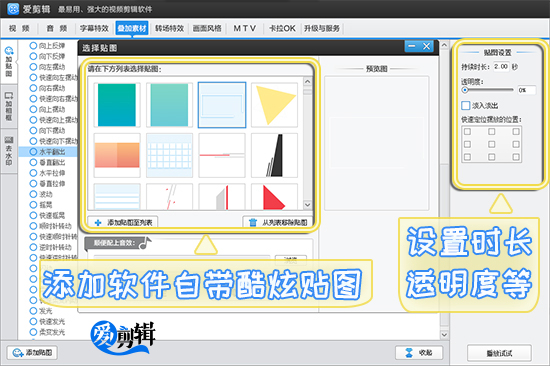Click the down arrow of sticker list scrollbar

pos(307,205)
